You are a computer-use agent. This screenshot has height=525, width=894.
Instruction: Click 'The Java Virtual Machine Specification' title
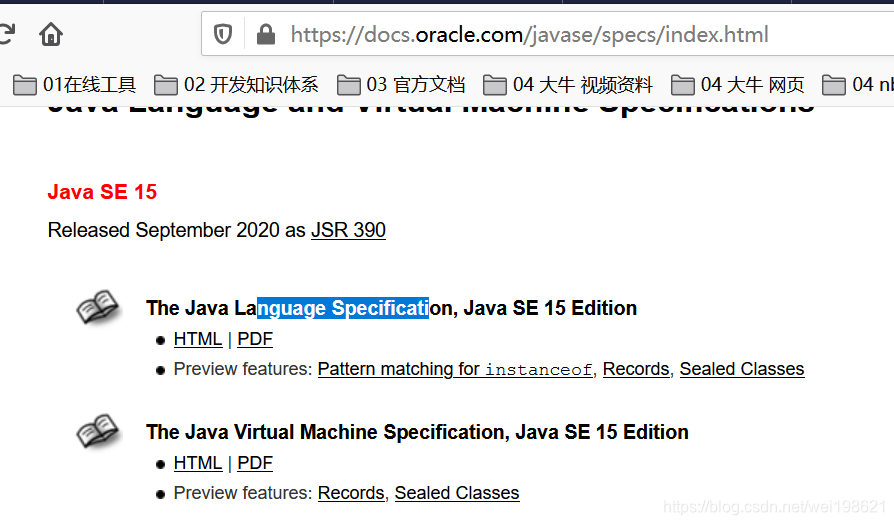pyautogui.click(x=326, y=432)
